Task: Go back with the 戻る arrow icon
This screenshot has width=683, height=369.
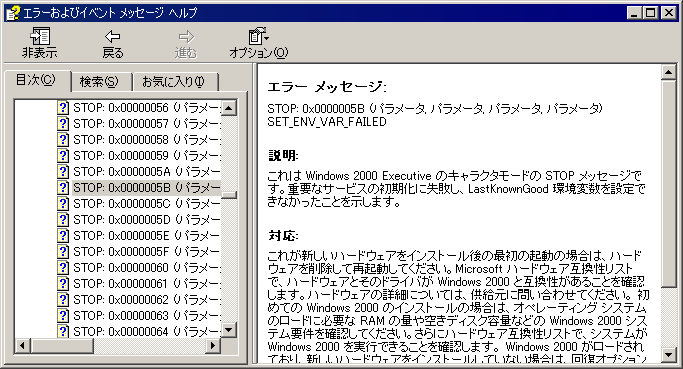Action: [113, 36]
